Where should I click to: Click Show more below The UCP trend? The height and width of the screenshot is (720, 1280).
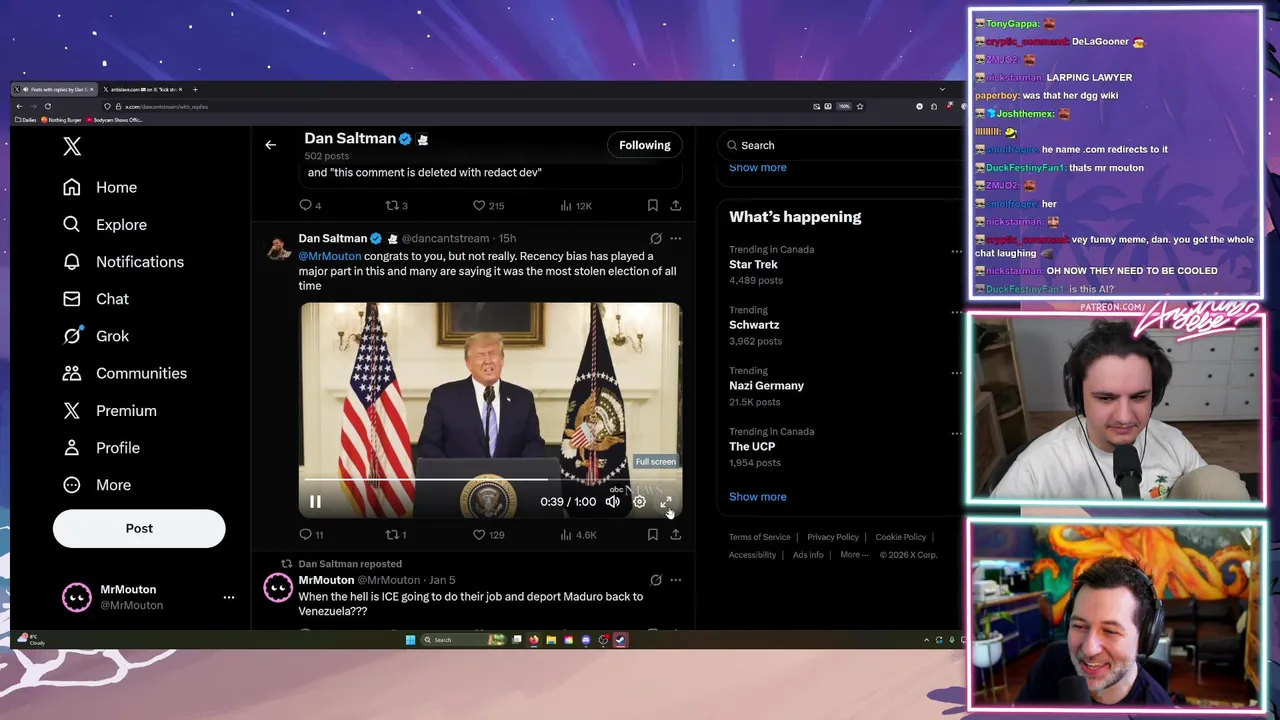pyautogui.click(x=757, y=496)
